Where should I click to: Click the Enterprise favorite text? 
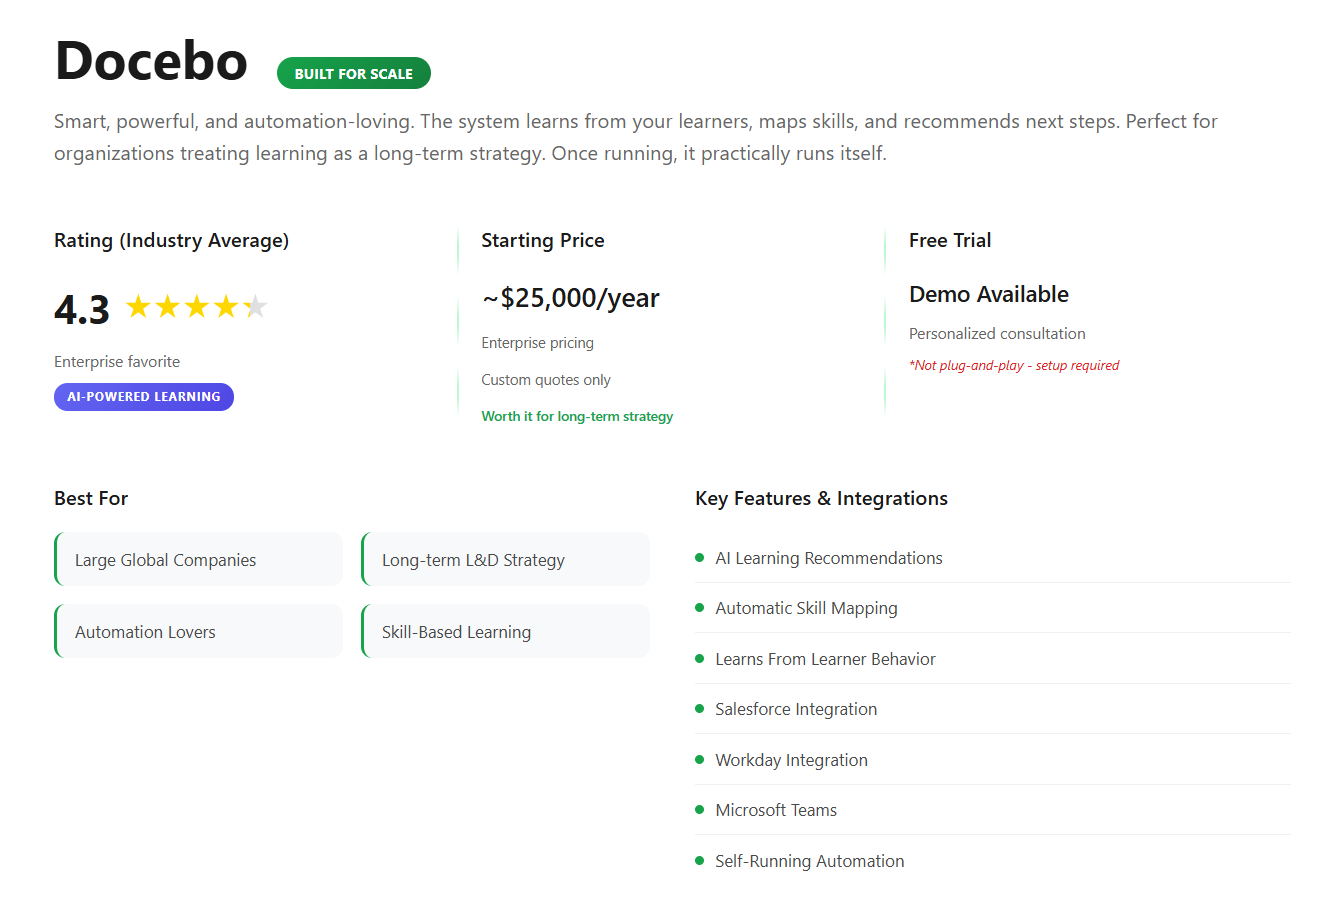coord(117,362)
